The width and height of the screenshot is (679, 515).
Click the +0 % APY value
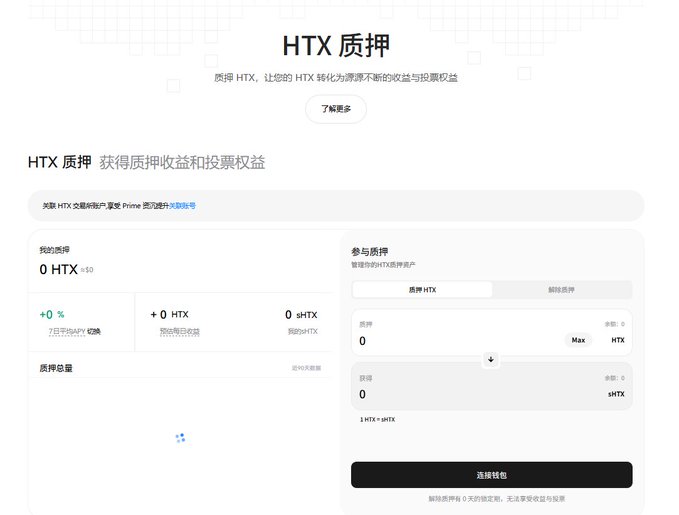52,314
